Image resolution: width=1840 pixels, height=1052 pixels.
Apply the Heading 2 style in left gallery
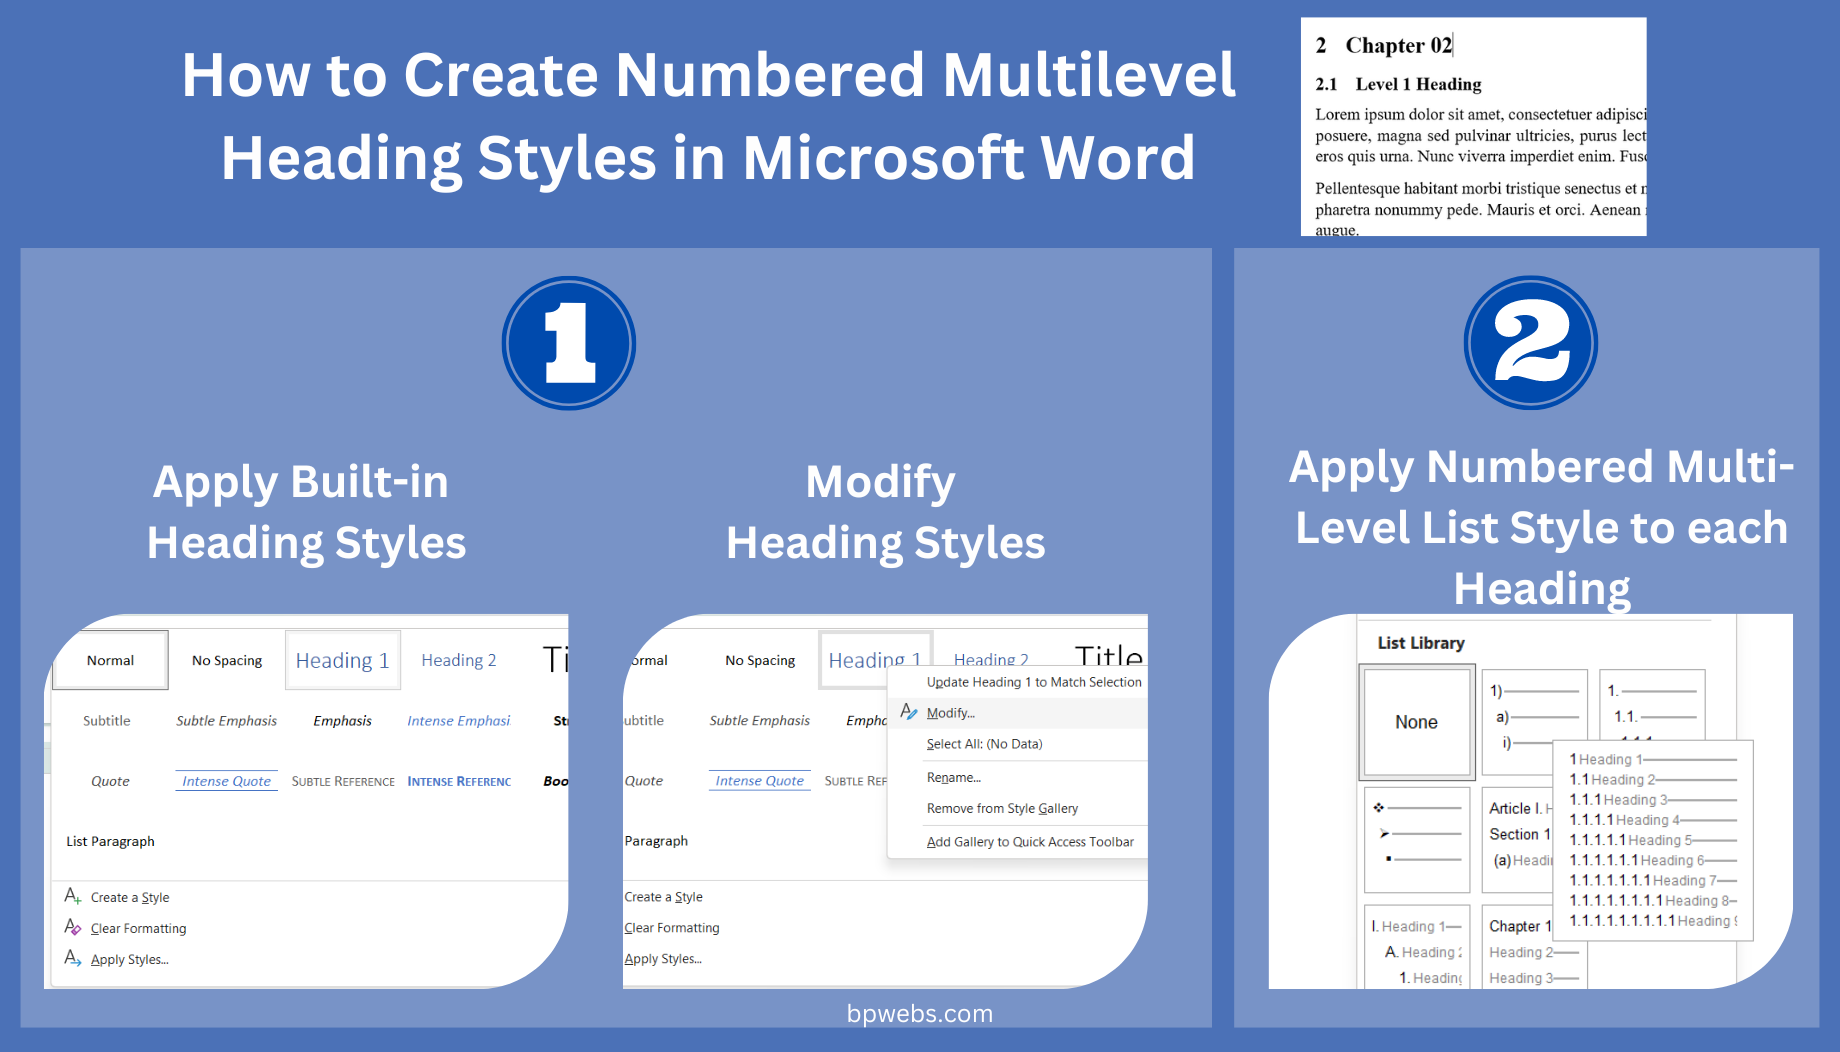(459, 660)
